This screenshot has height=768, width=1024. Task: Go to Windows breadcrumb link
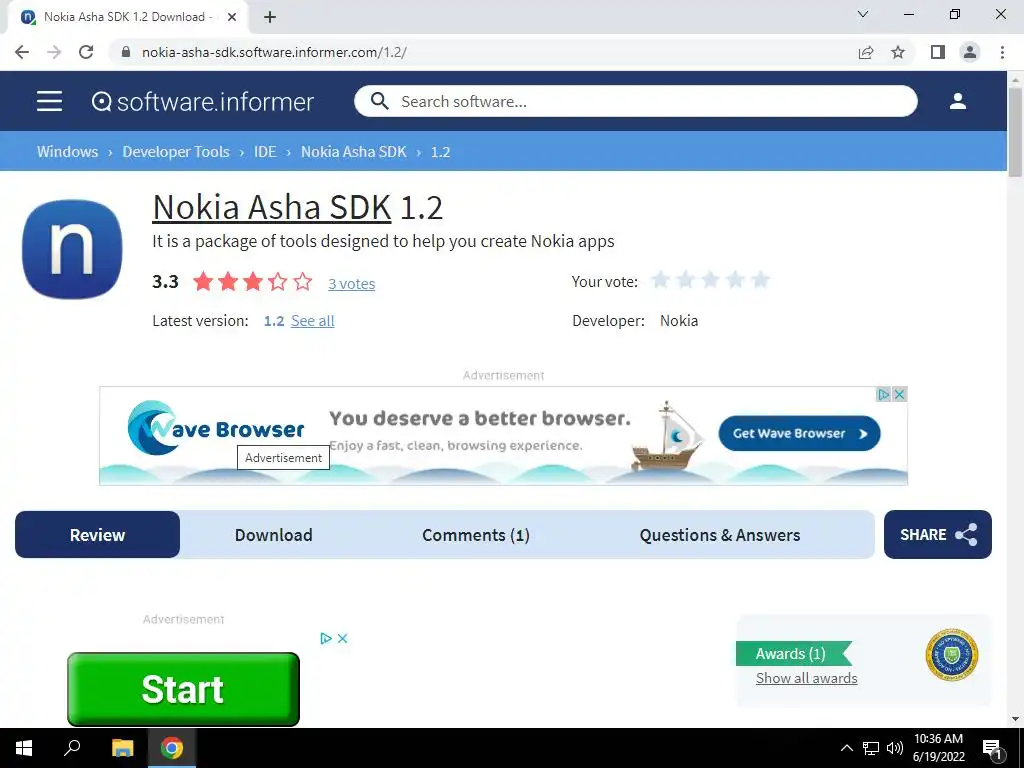point(67,152)
